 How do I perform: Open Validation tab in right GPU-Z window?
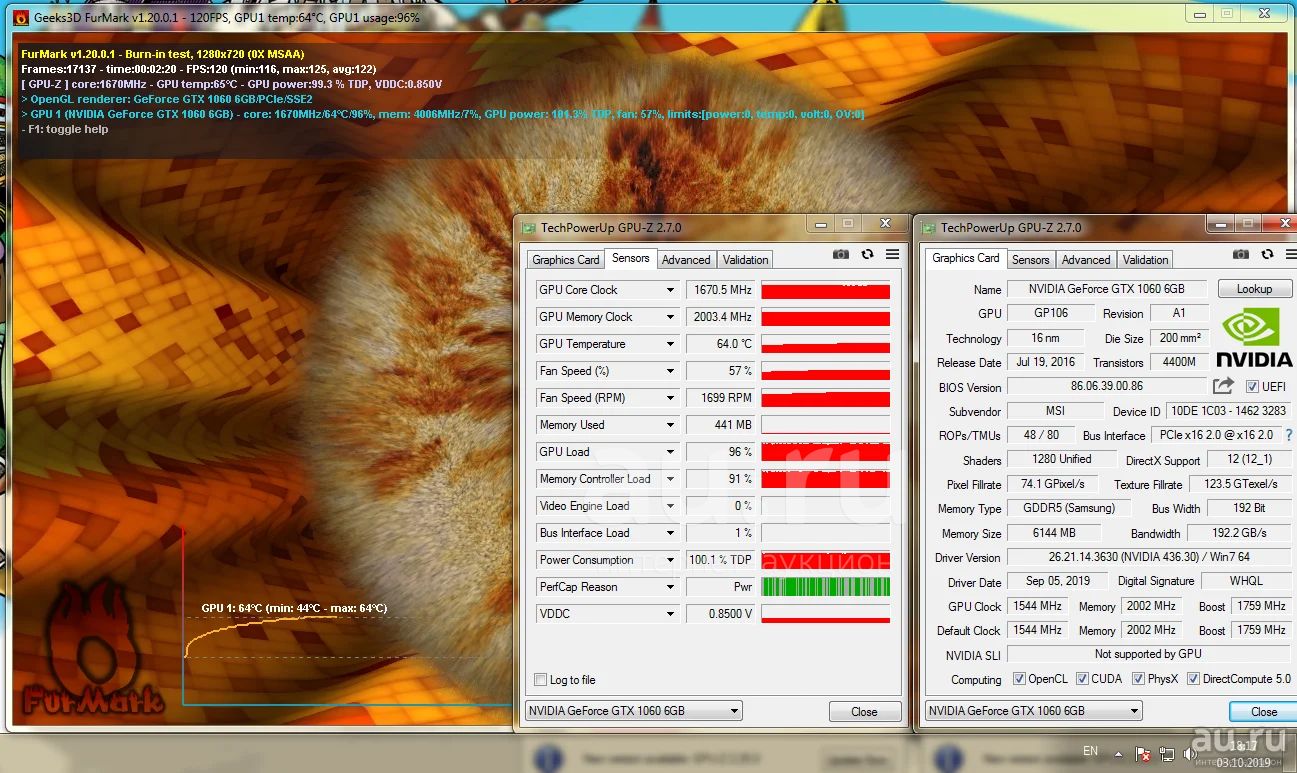tap(1145, 260)
